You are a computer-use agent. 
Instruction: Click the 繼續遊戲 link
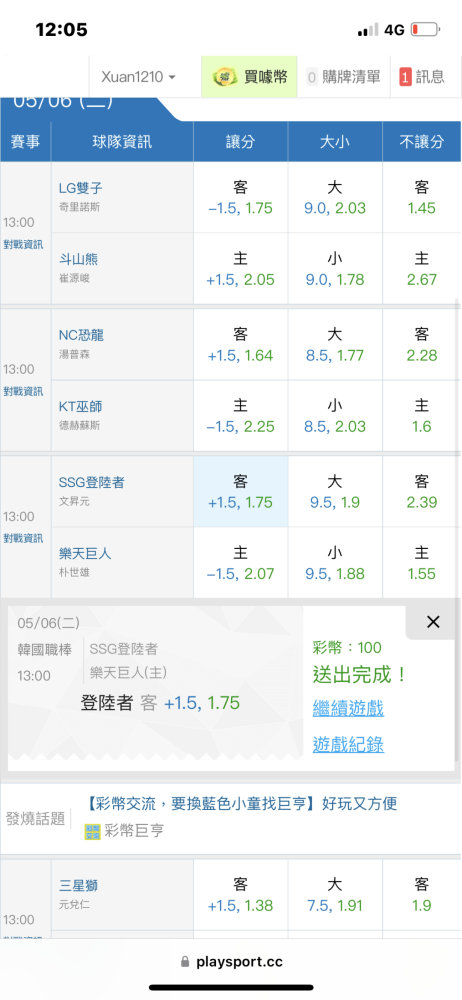[x=348, y=708]
